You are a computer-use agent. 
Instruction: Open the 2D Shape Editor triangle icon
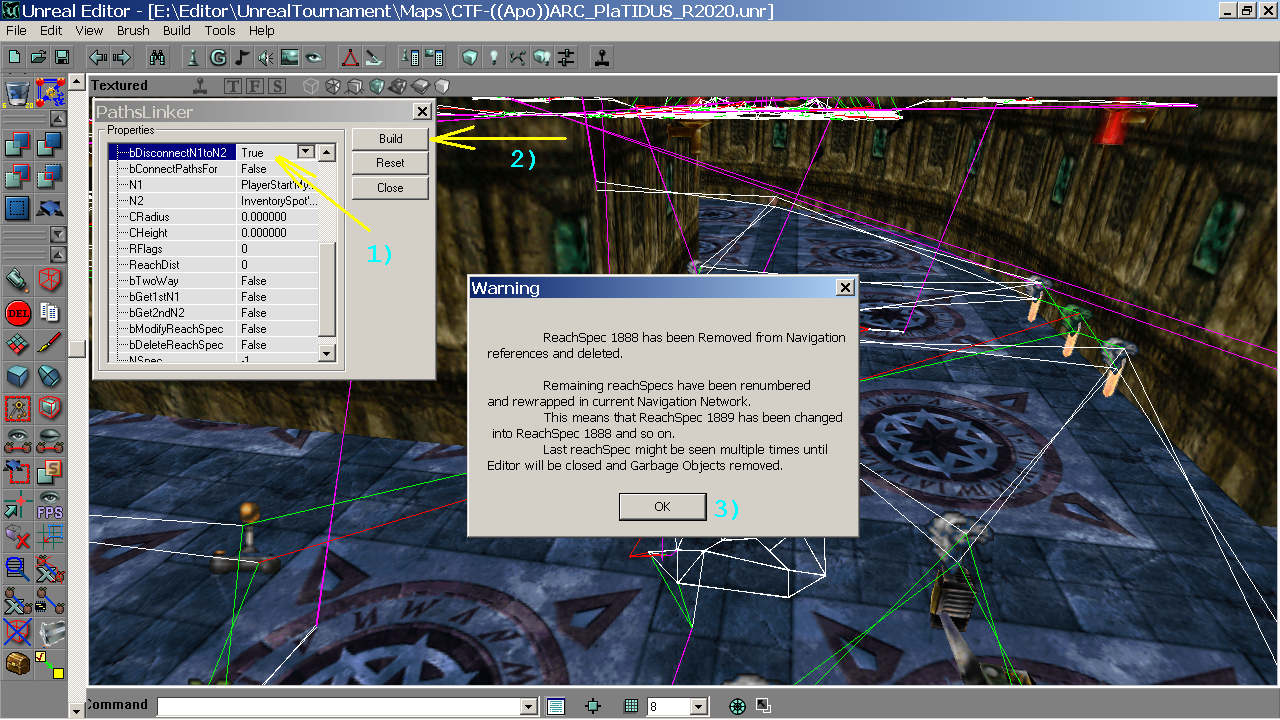(350, 57)
